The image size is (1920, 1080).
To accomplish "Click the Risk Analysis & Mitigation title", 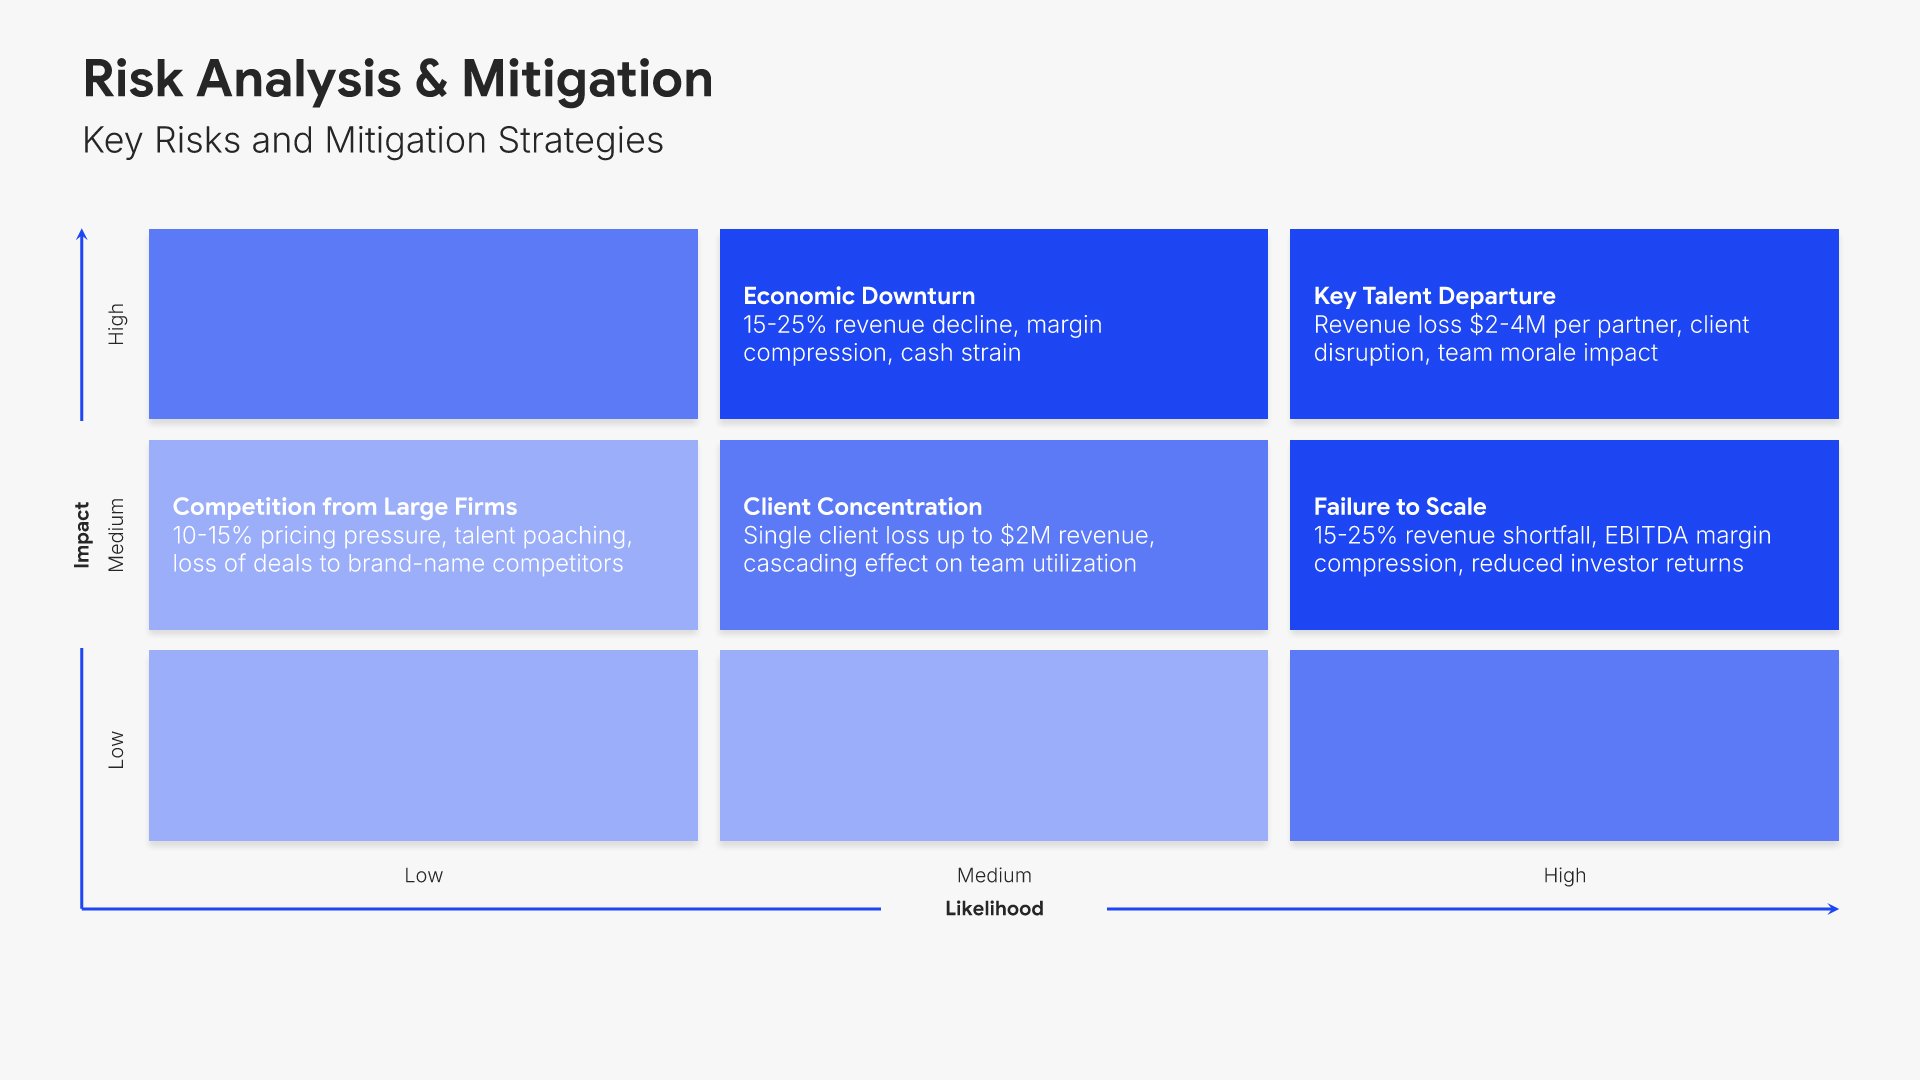I will tap(397, 79).
